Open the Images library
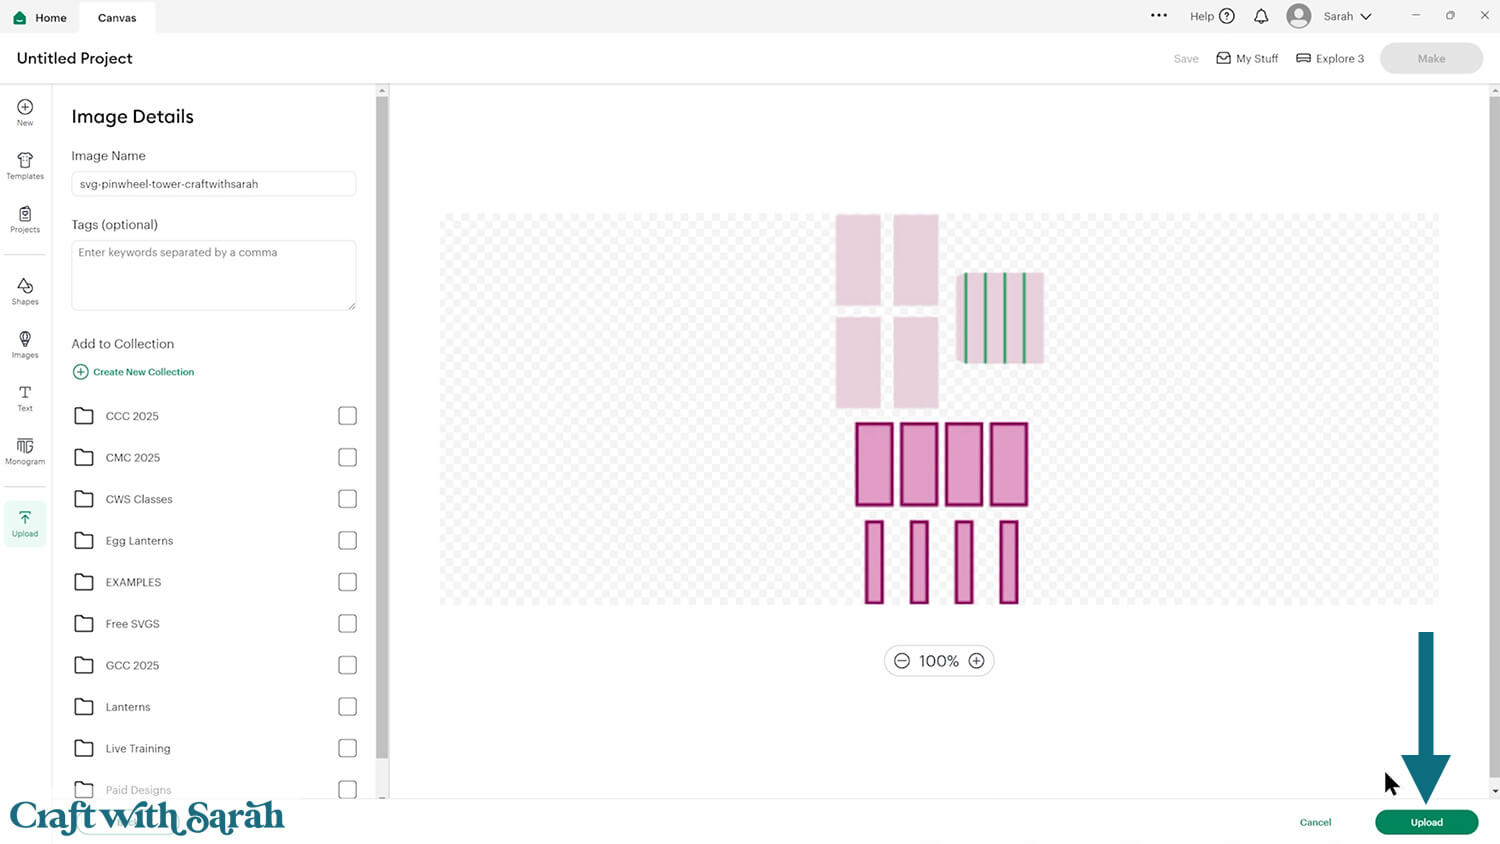This screenshot has width=1500, height=844. pyautogui.click(x=25, y=344)
